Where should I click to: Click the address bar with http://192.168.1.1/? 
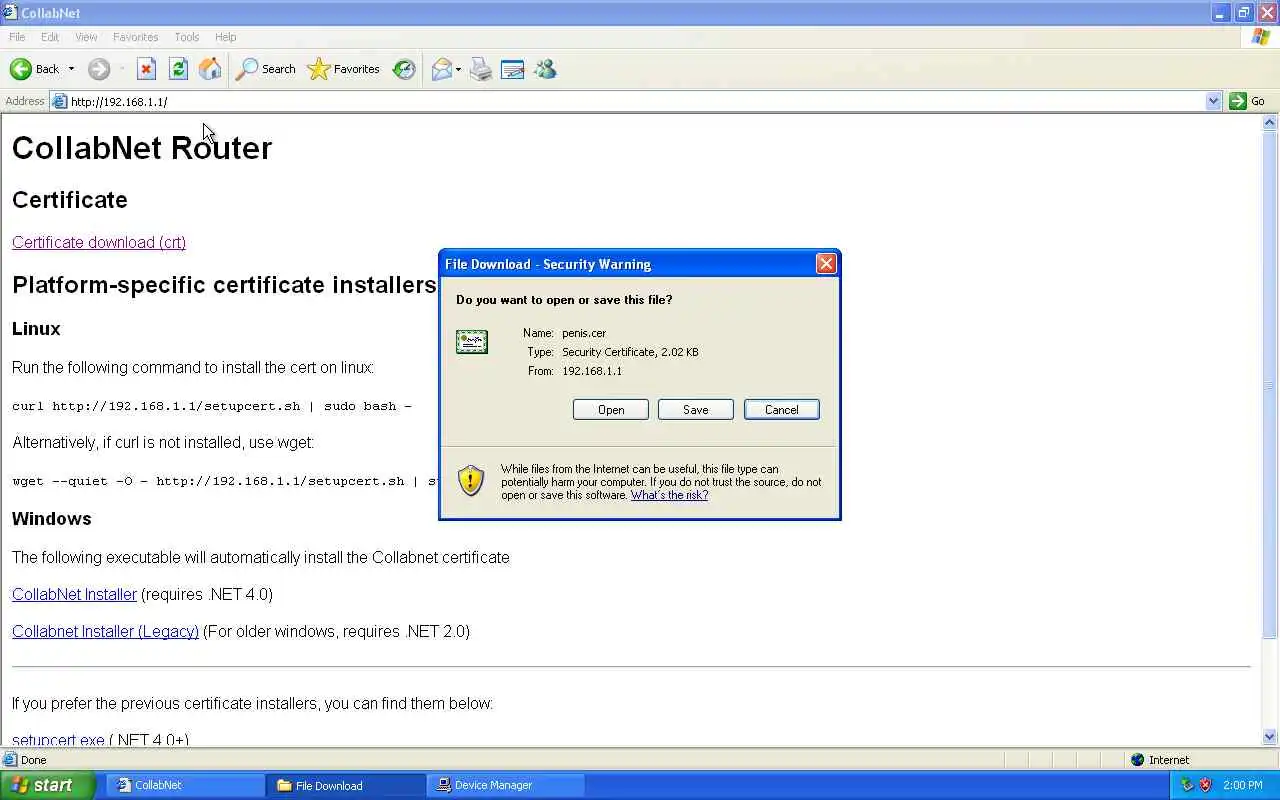[x=635, y=101]
